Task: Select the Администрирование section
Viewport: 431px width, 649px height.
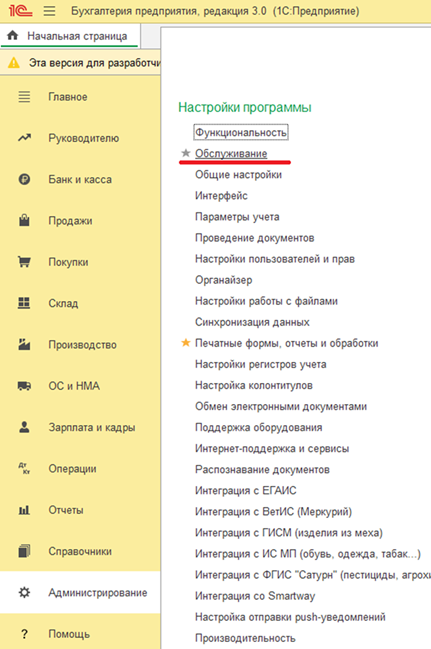Action: (x=80, y=593)
